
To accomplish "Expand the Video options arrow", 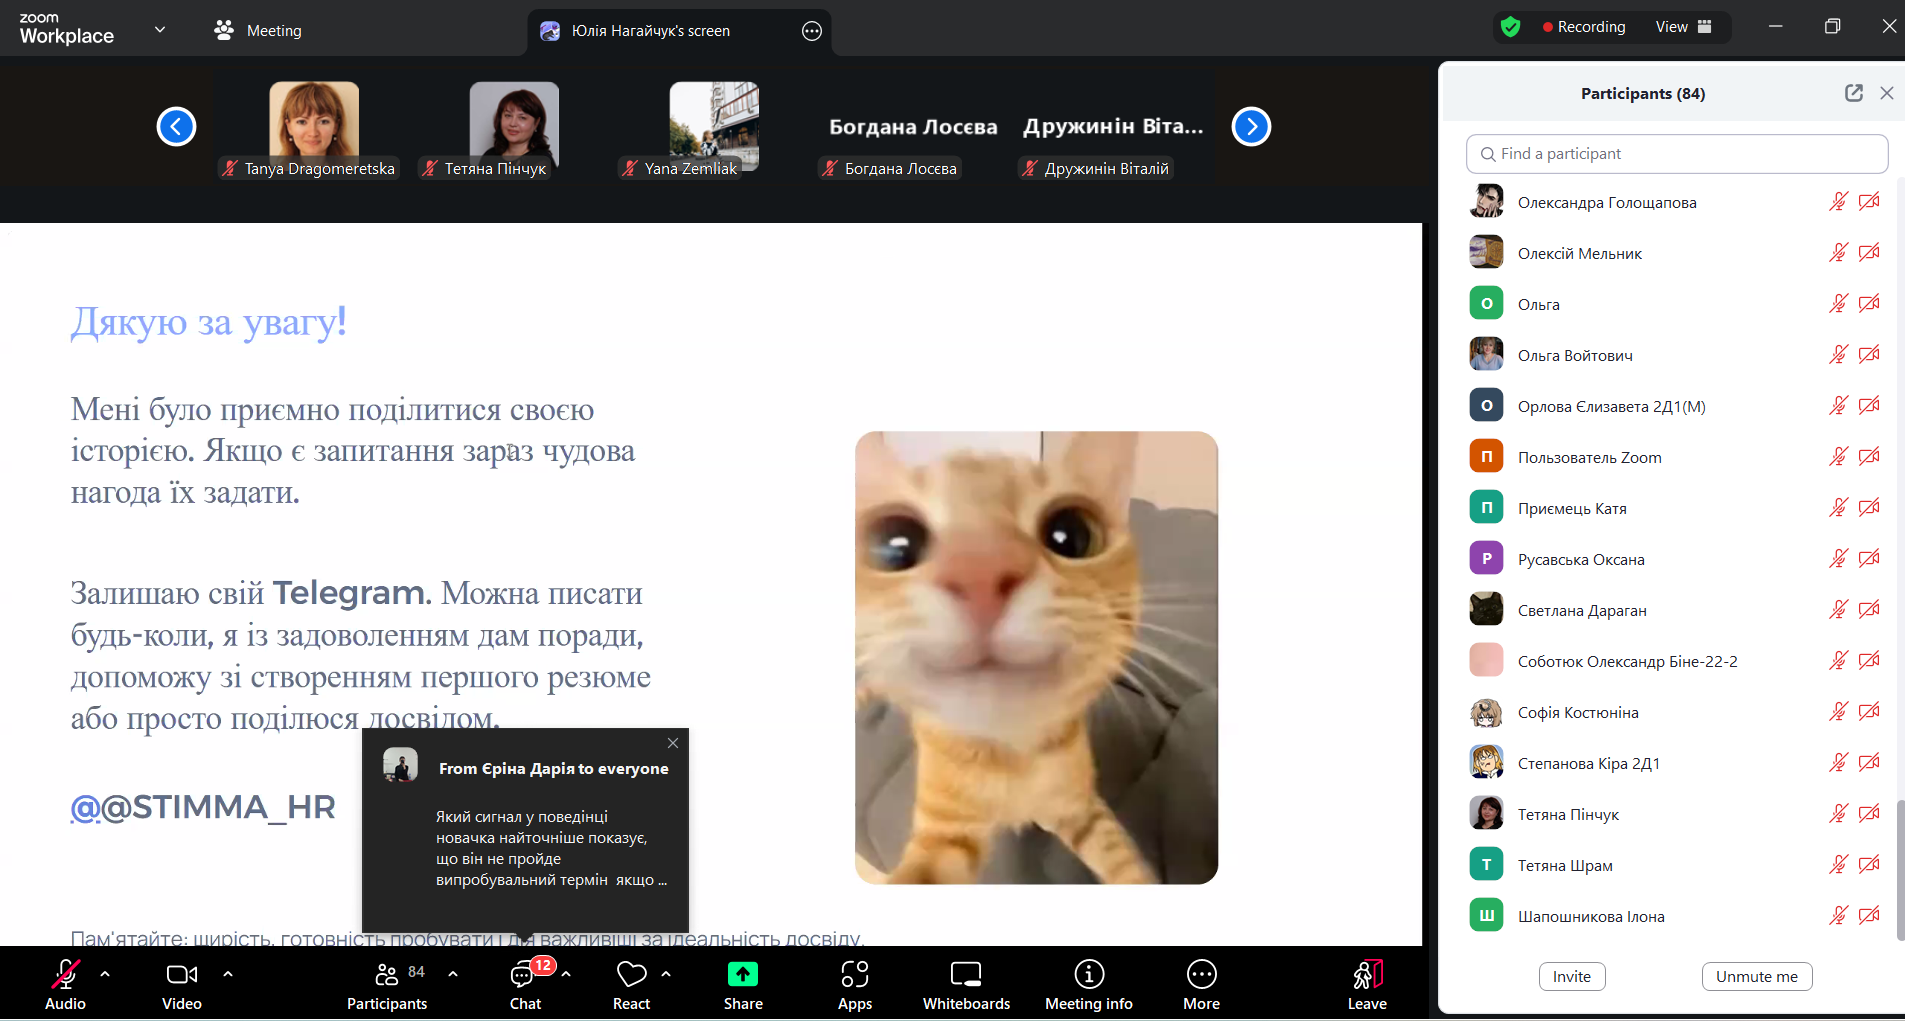I will point(228,973).
